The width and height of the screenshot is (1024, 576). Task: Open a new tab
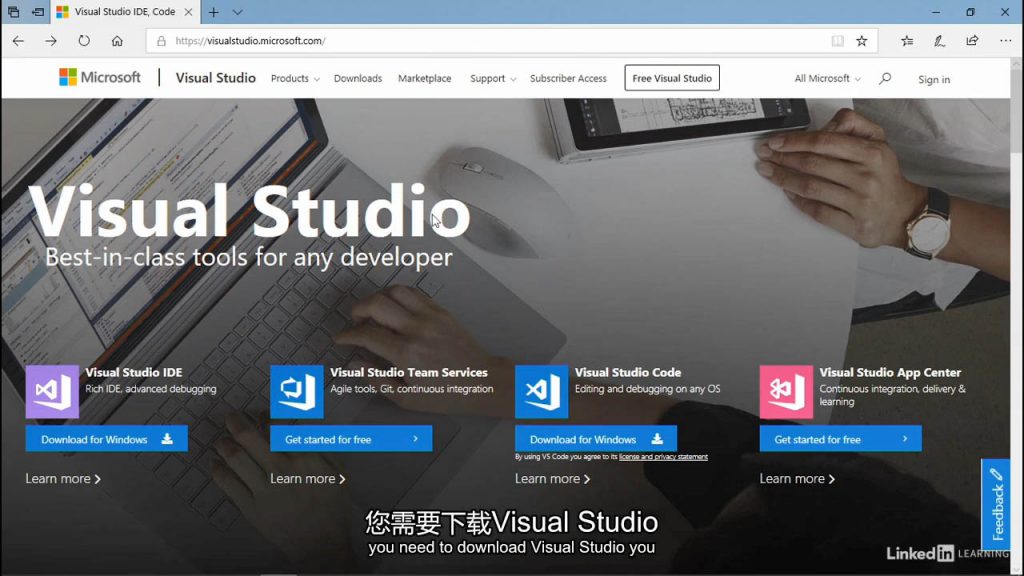(x=214, y=12)
